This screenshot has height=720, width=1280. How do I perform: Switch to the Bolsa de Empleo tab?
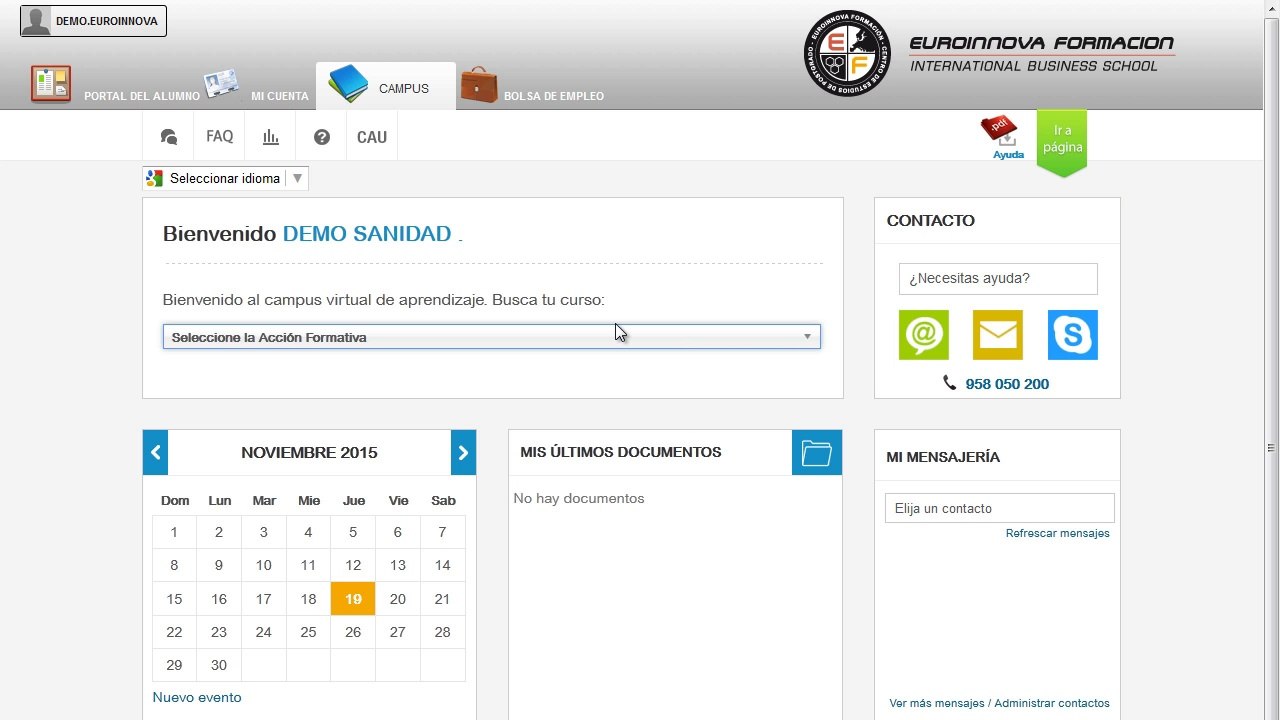[532, 85]
